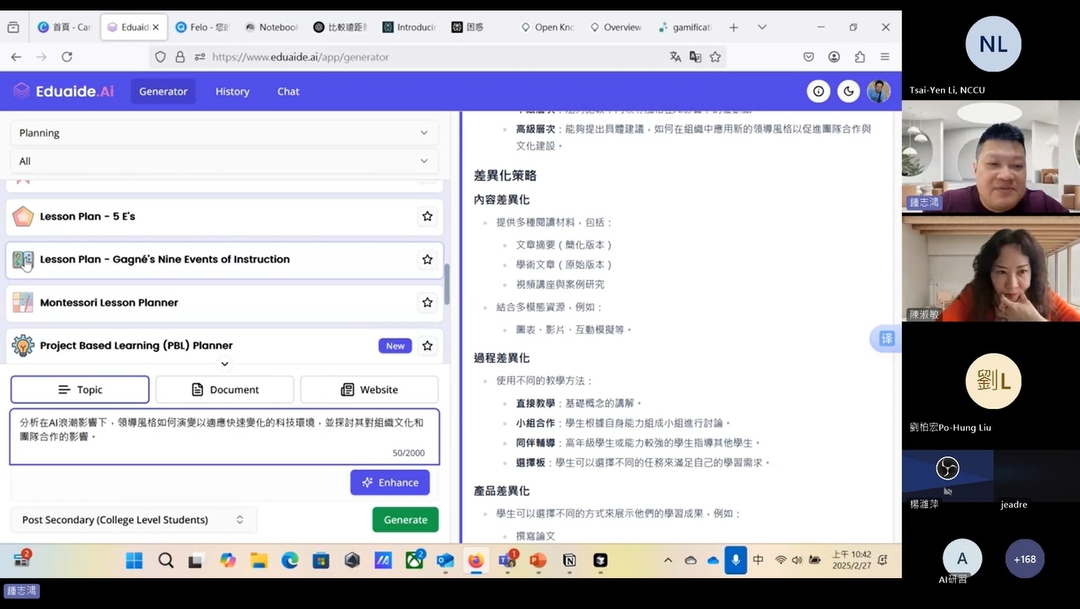Switch to the Overview browser tab
Image resolution: width=1080 pixels, height=609 pixels.
616,27
